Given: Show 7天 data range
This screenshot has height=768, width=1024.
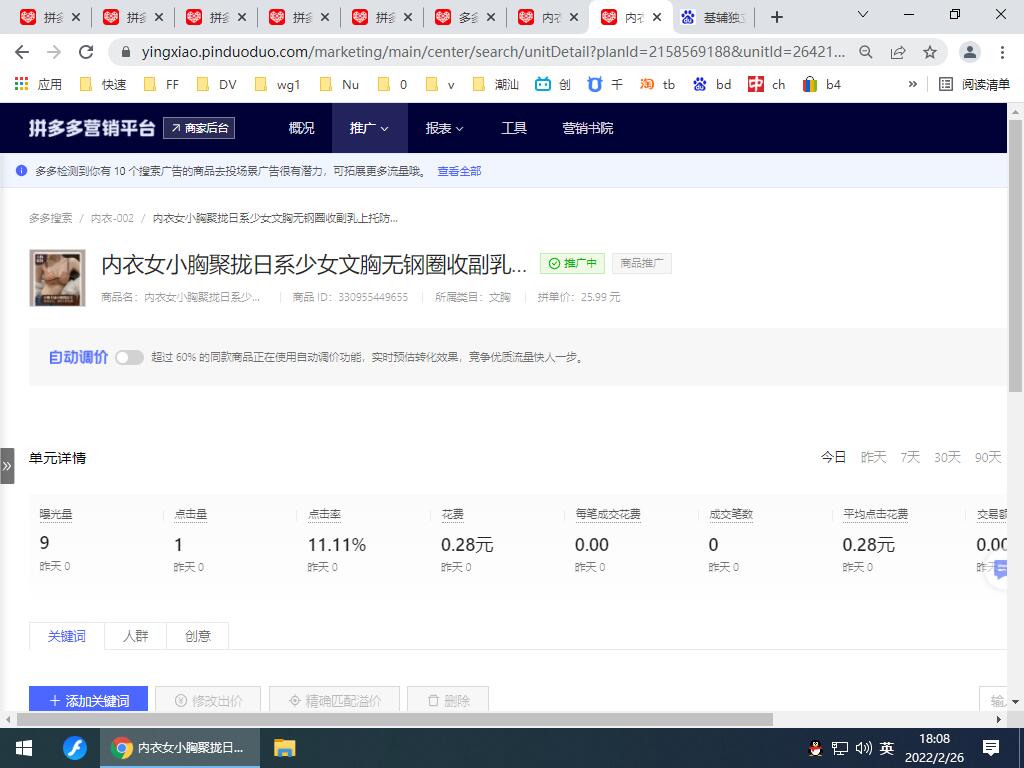Looking at the screenshot, I should coord(910,457).
